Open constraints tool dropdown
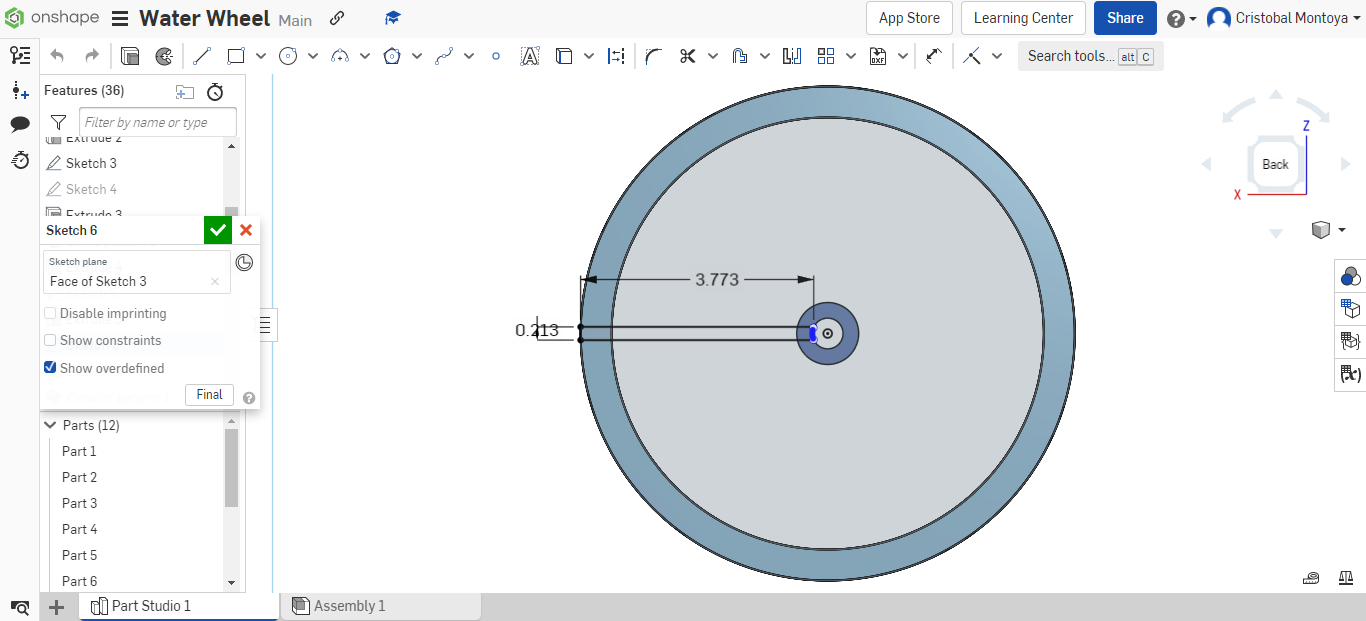 [x=997, y=56]
